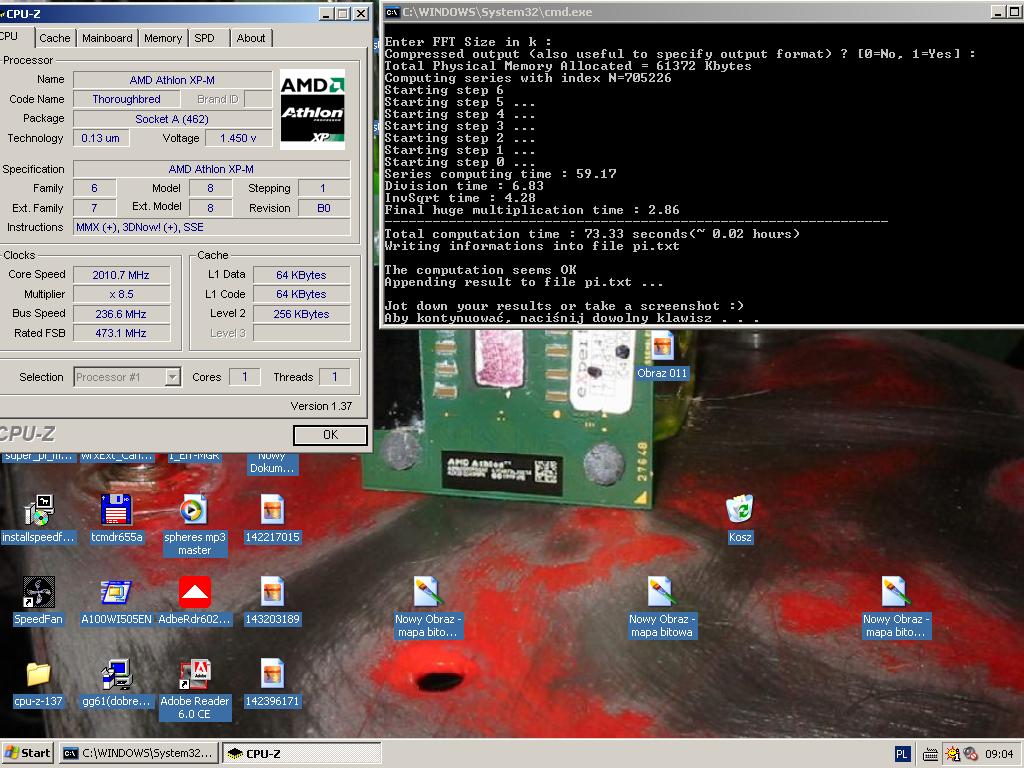Screen dimensions: 1024x768
Task: Click Total computation time line in cmd
Action: point(592,234)
